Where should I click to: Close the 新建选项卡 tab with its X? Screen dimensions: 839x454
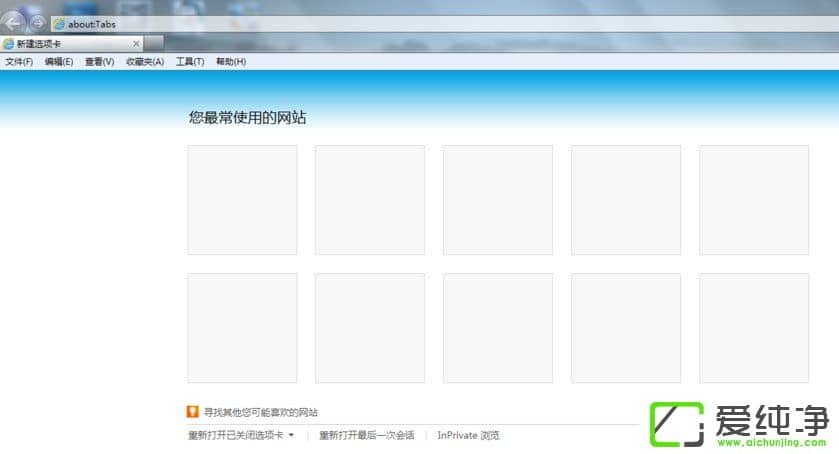click(x=136, y=44)
